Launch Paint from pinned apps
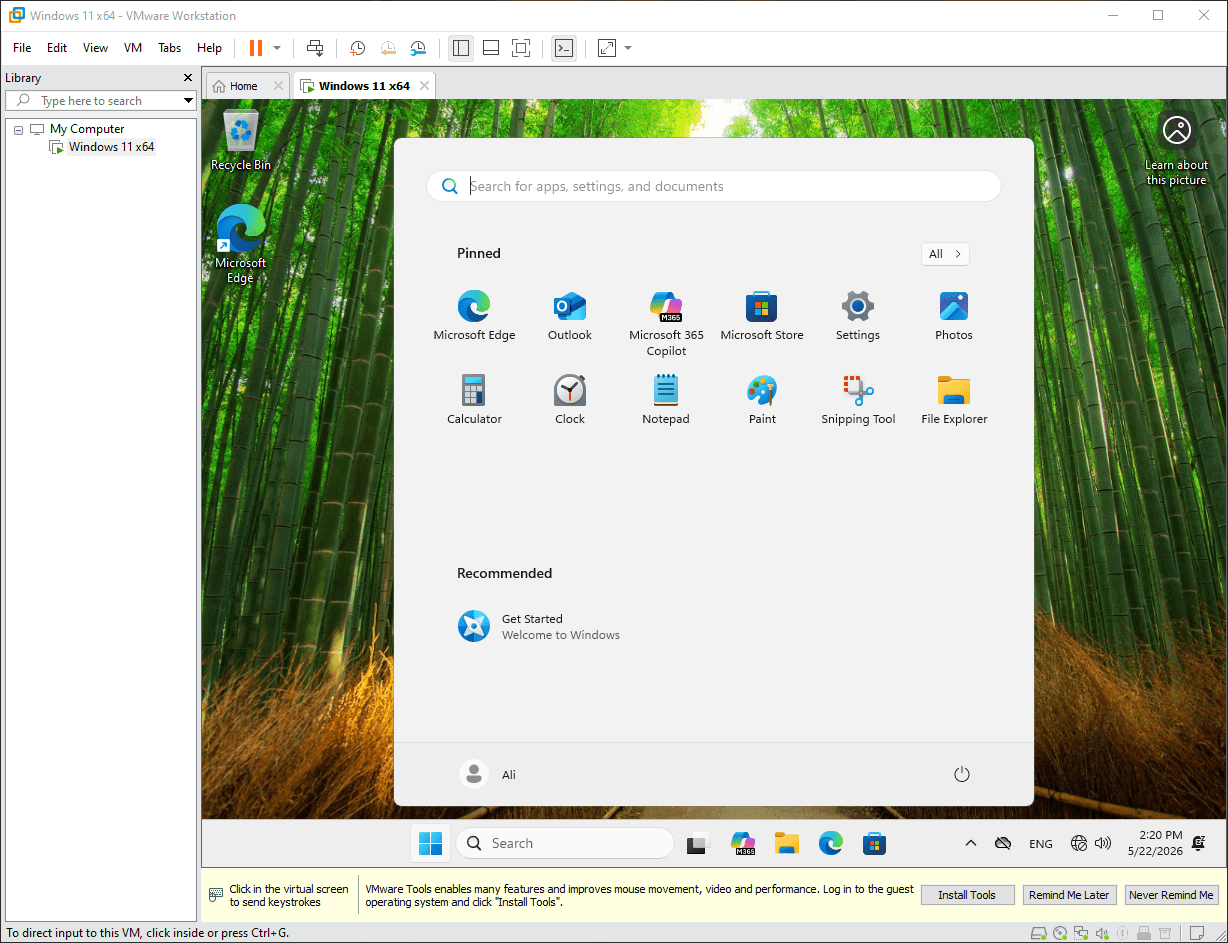Viewport: 1228px width, 943px height. [x=762, y=400]
